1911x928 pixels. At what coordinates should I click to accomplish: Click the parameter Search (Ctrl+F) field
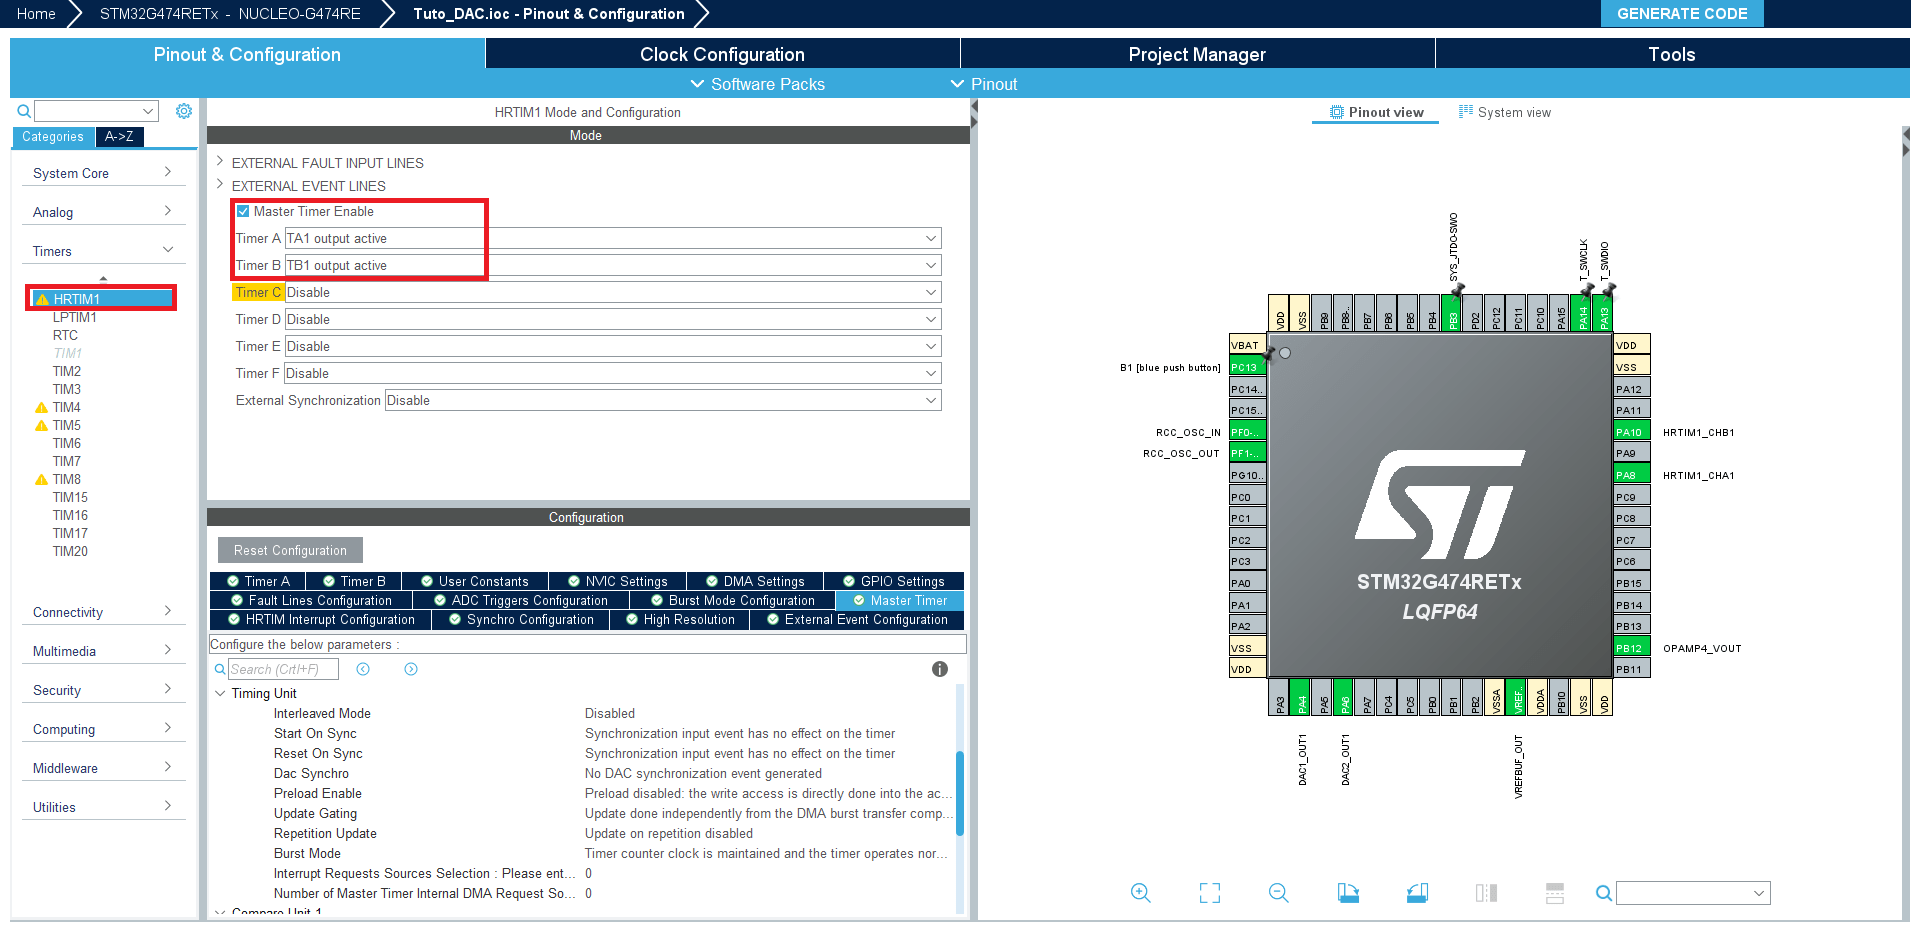pyautogui.click(x=283, y=669)
